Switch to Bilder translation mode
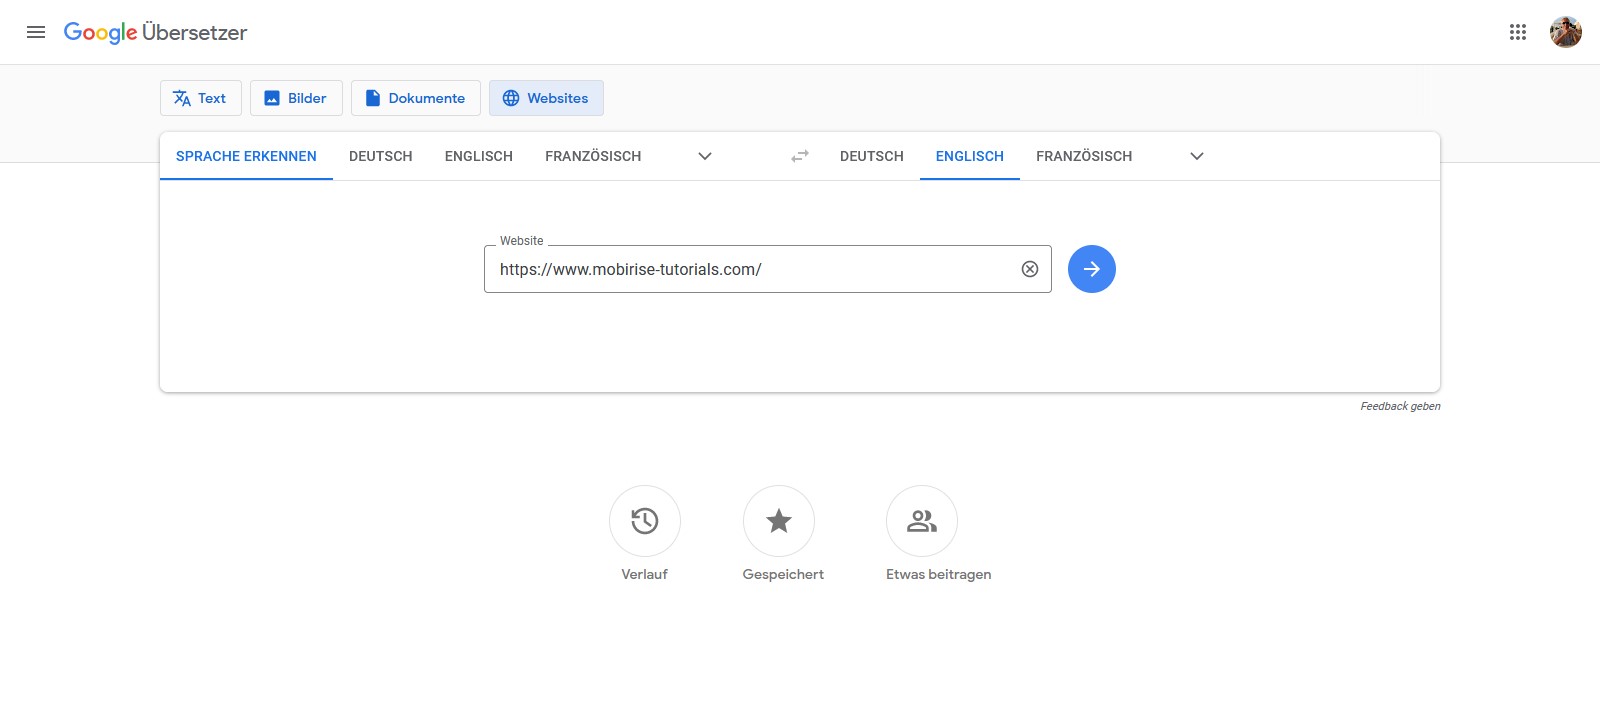The height and width of the screenshot is (707, 1600). (296, 98)
